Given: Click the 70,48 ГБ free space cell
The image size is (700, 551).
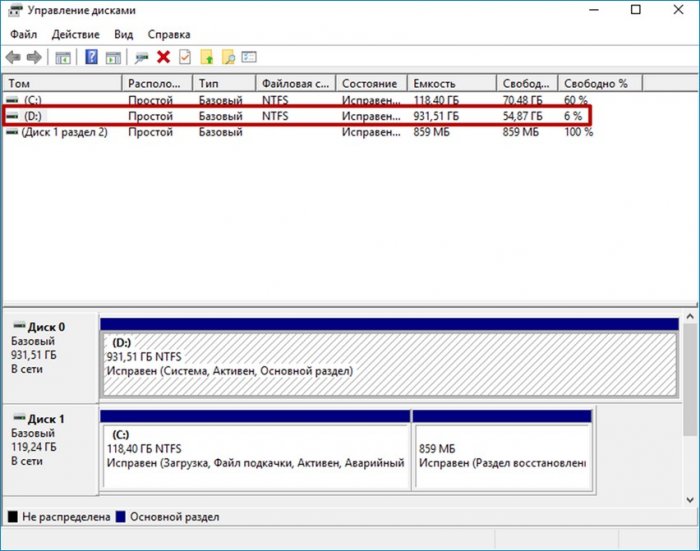Looking at the screenshot, I should point(522,100).
